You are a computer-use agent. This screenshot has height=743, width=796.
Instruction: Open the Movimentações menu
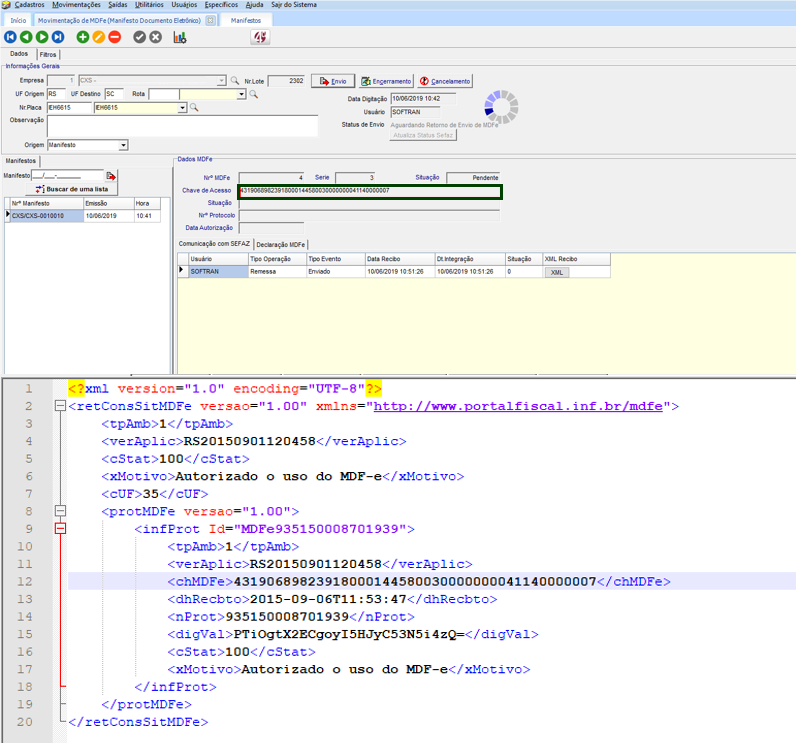coord(76,5)
